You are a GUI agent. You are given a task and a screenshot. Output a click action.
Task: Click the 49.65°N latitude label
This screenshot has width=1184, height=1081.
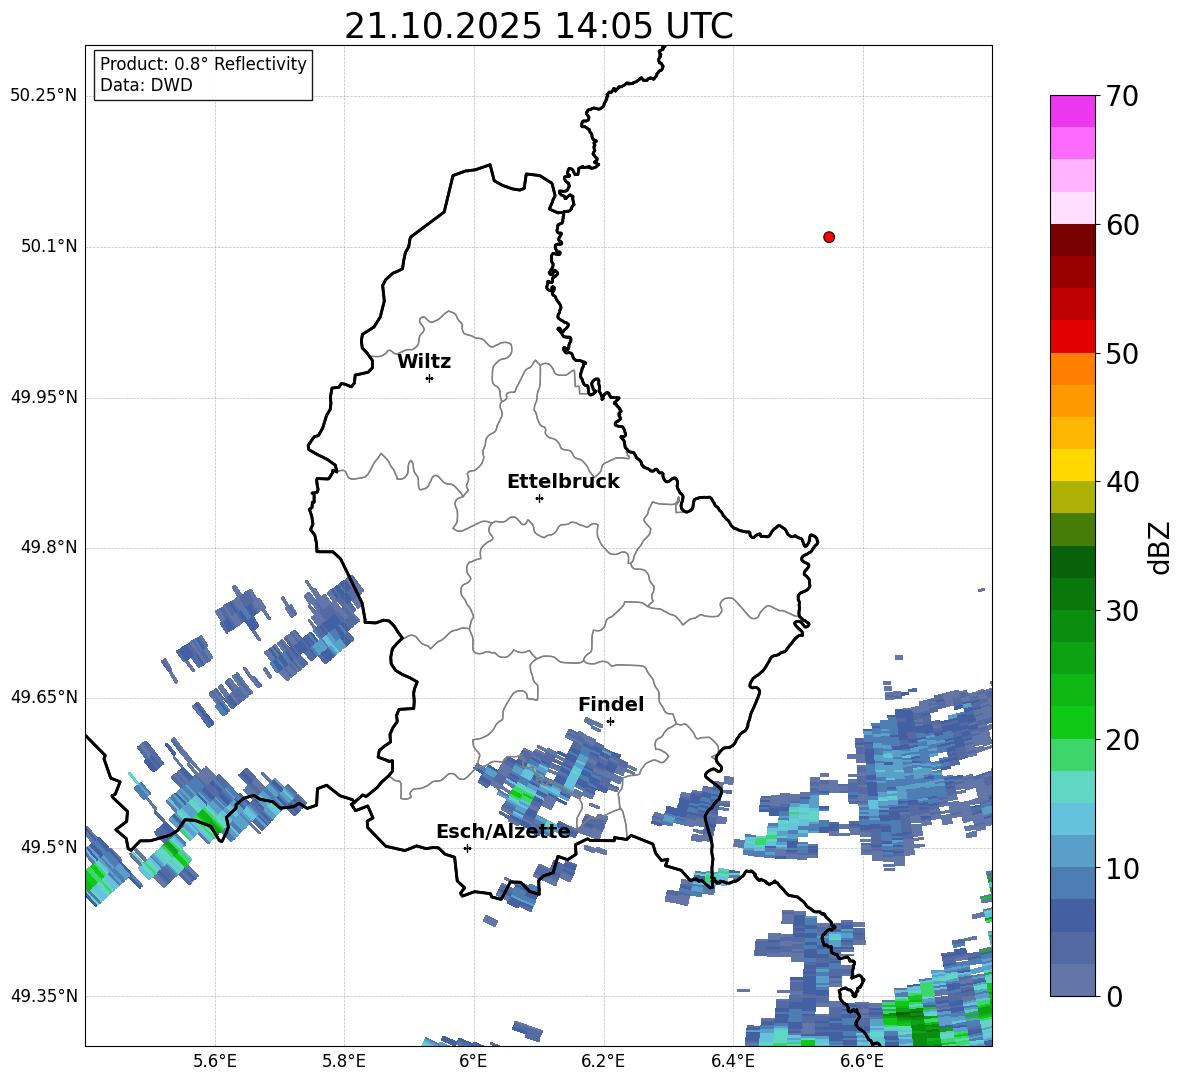click(44, 696)
